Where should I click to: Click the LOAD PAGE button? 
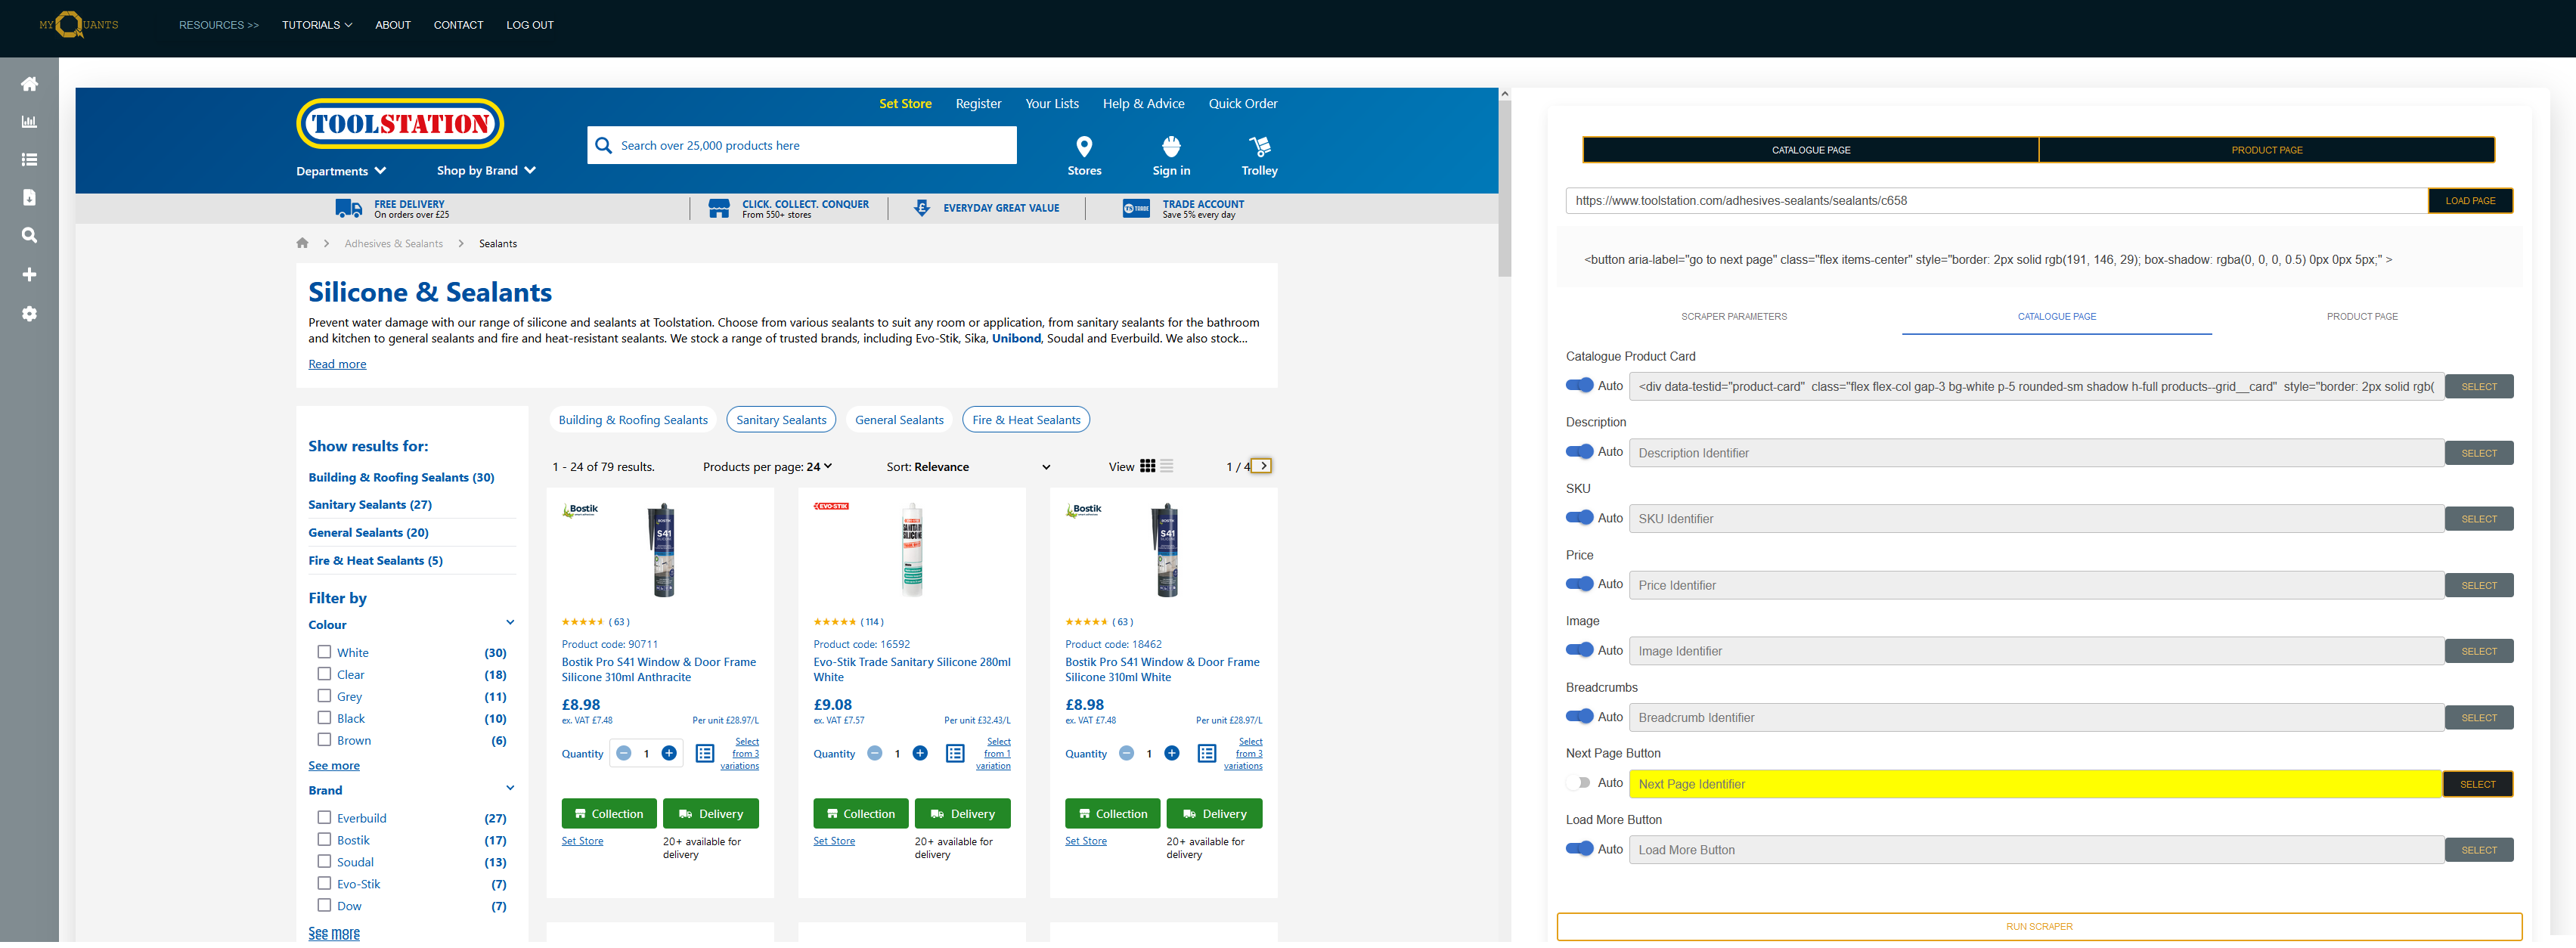[2470, 201]
